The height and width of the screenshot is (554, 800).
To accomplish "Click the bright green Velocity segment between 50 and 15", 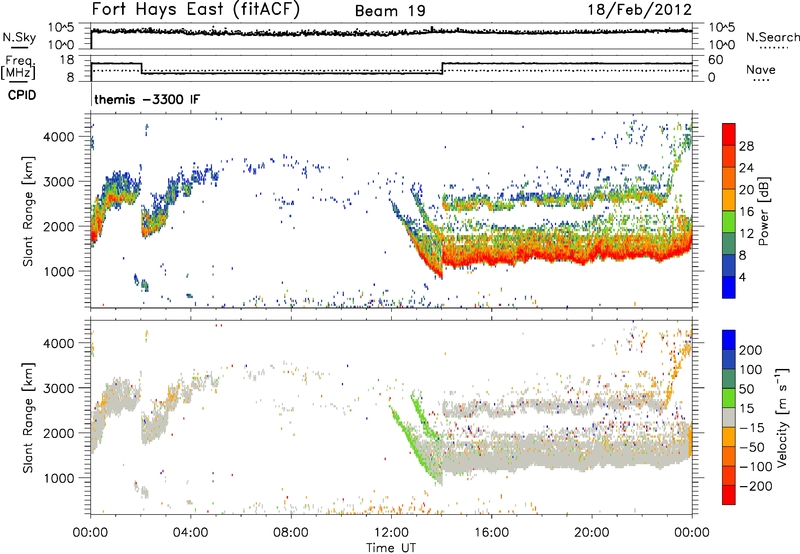I will (x=729, y=398).
